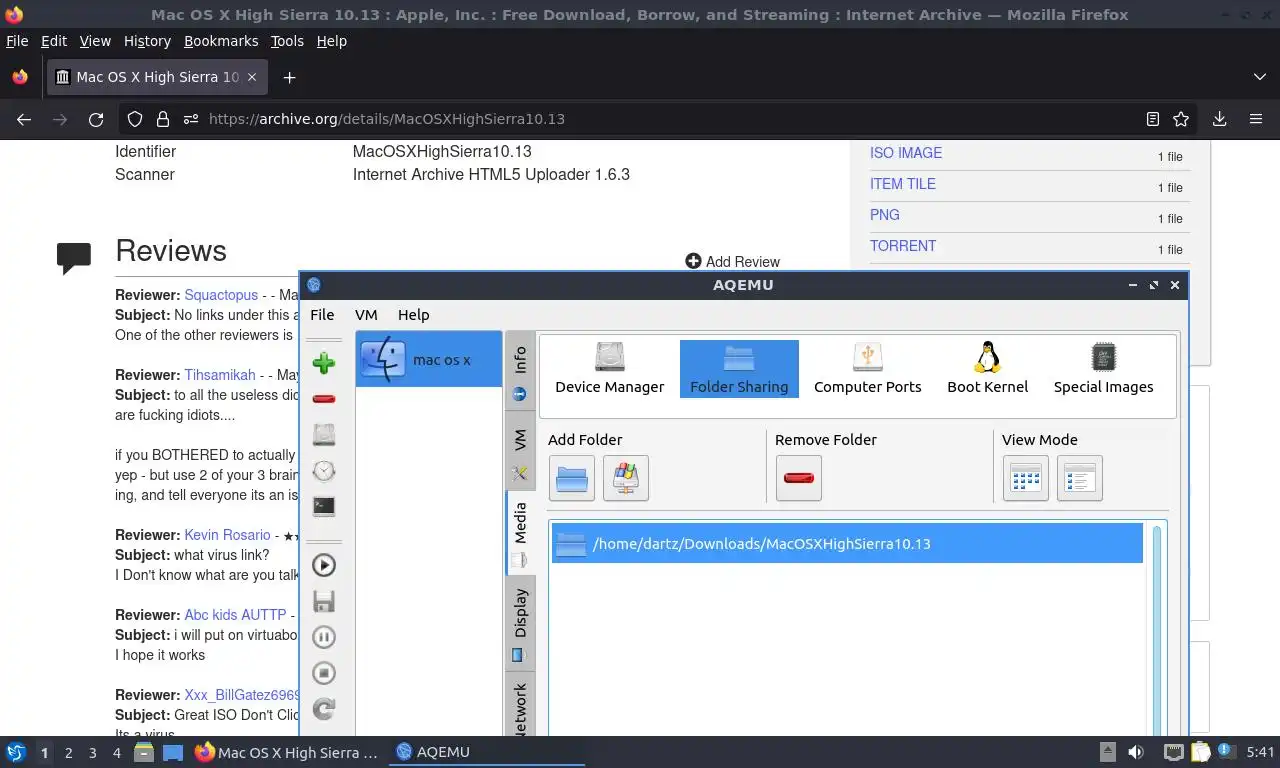Open the AQEMU Help menu
1280x768 pixels.
point(413,314)
